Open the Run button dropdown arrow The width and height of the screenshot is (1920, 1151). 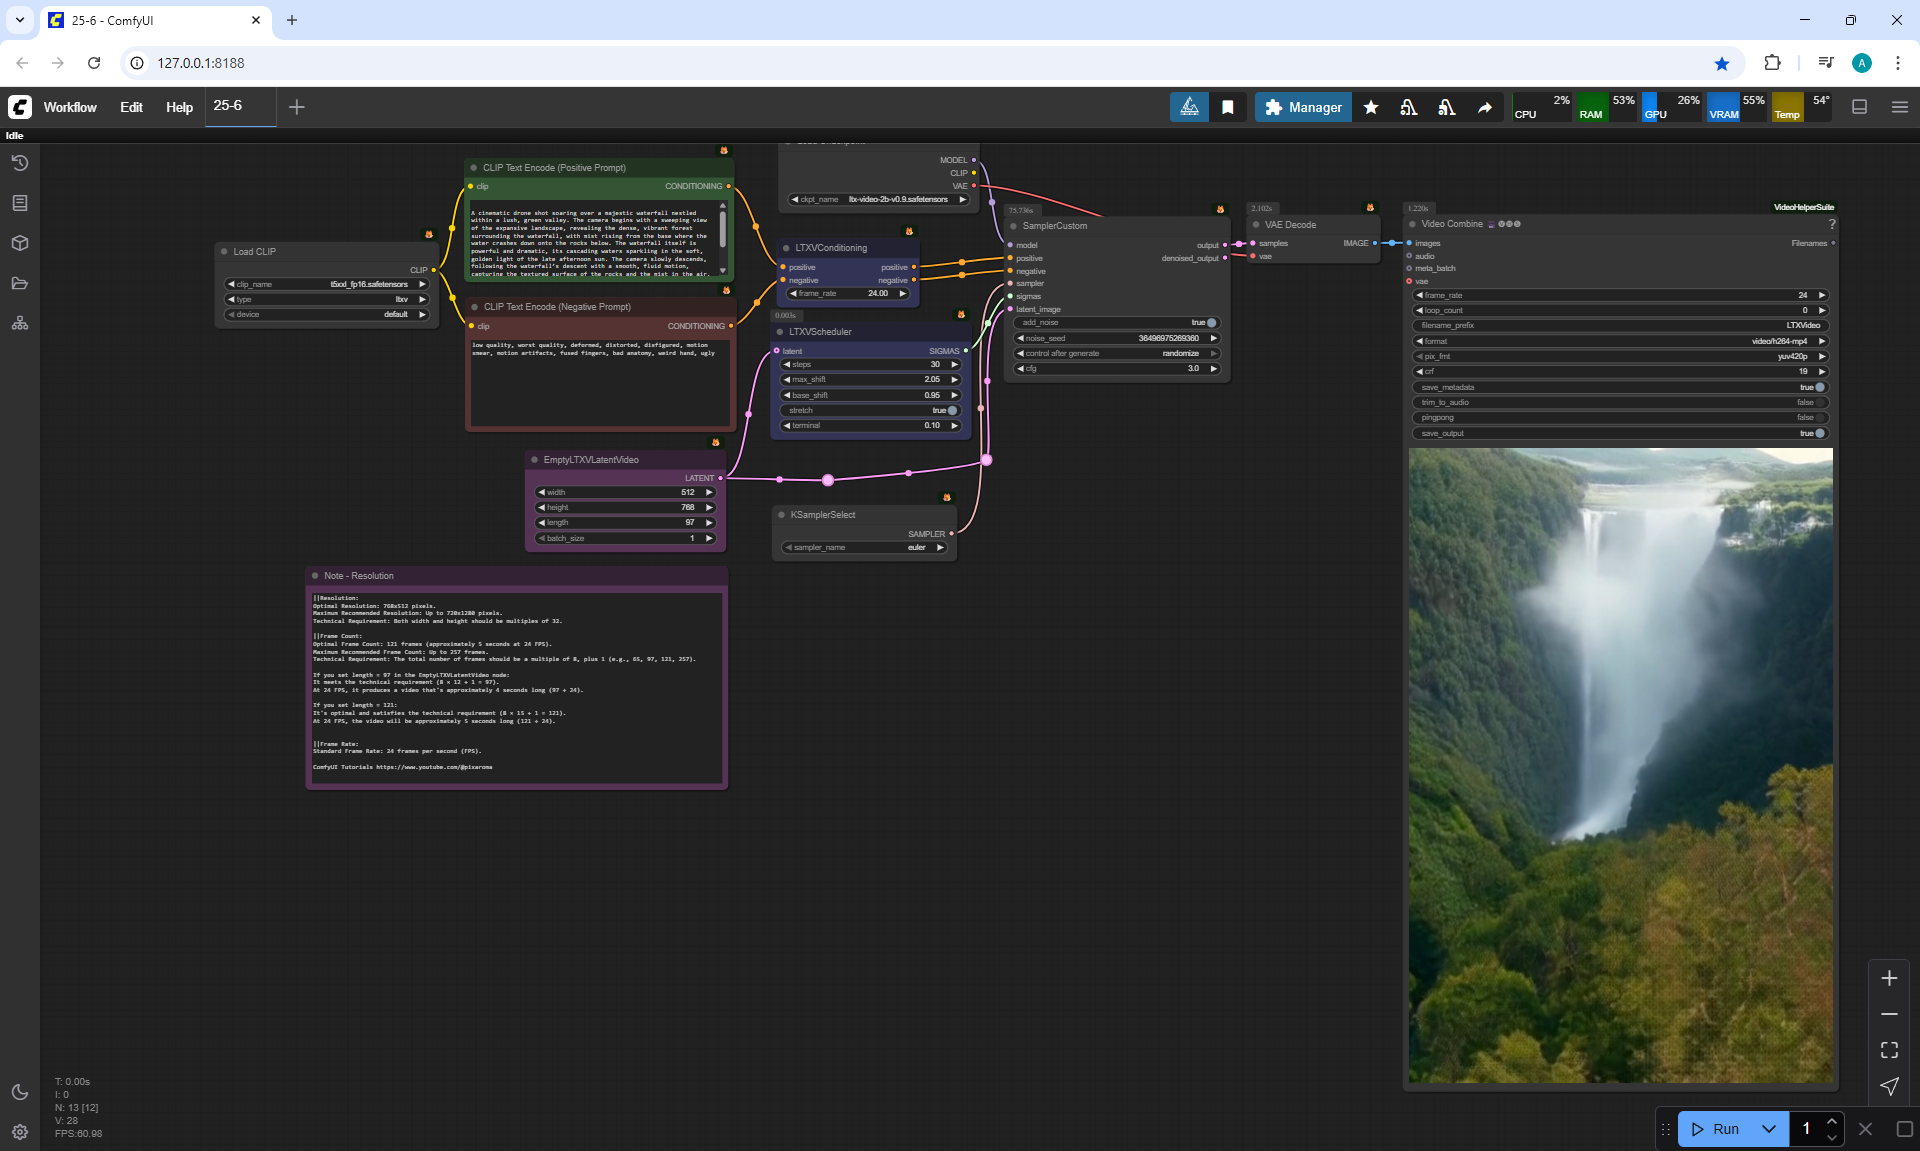[1768, 1129]
